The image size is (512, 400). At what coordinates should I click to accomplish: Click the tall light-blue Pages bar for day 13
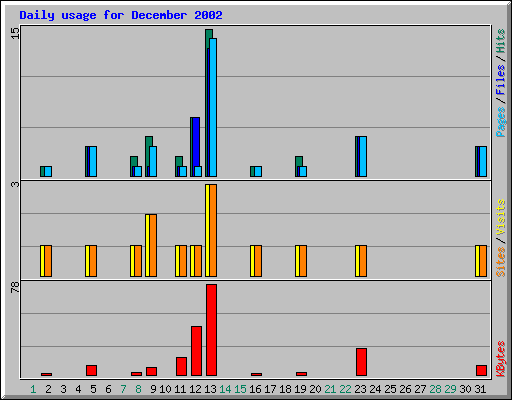coord(213,107)
